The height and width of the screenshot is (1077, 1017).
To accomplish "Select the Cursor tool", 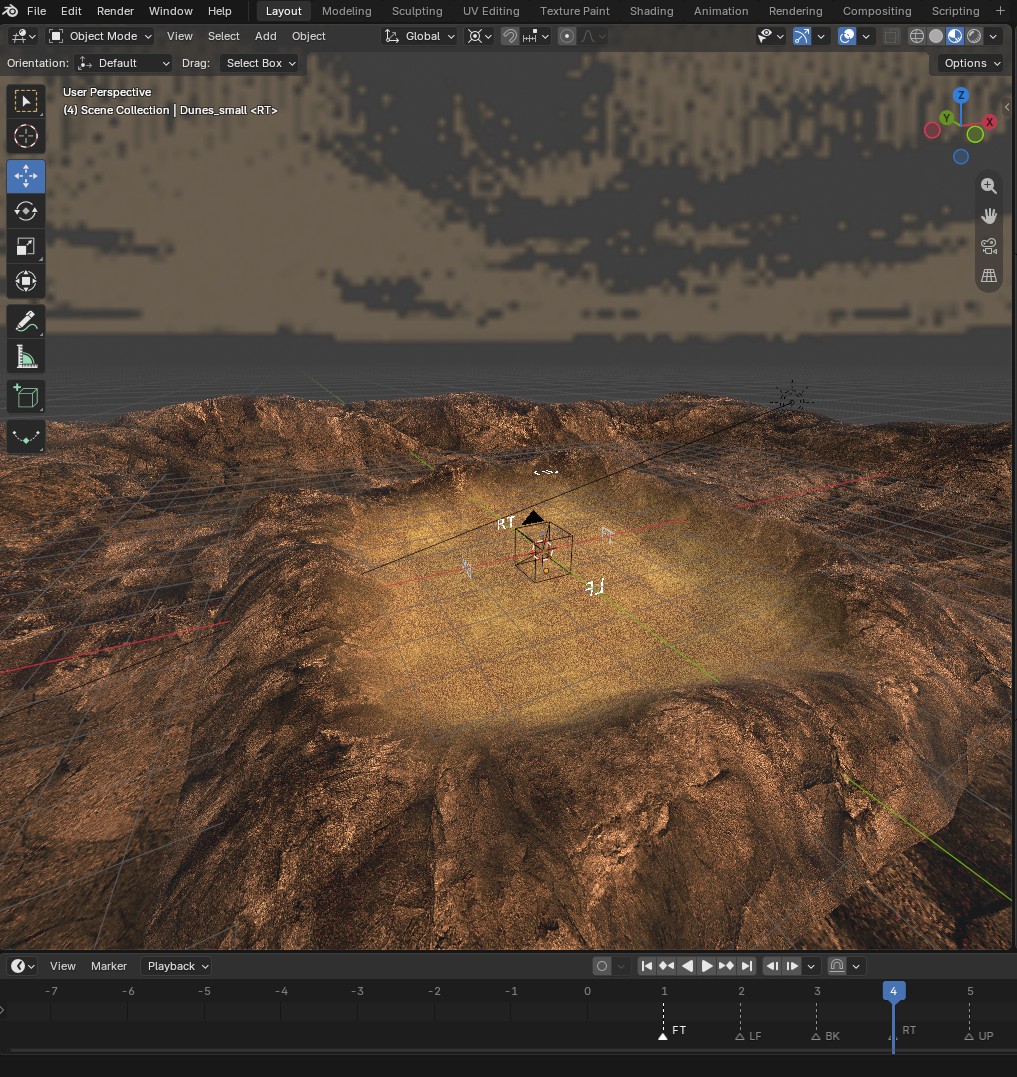I will pyautogui.click(x=26, y=136).
